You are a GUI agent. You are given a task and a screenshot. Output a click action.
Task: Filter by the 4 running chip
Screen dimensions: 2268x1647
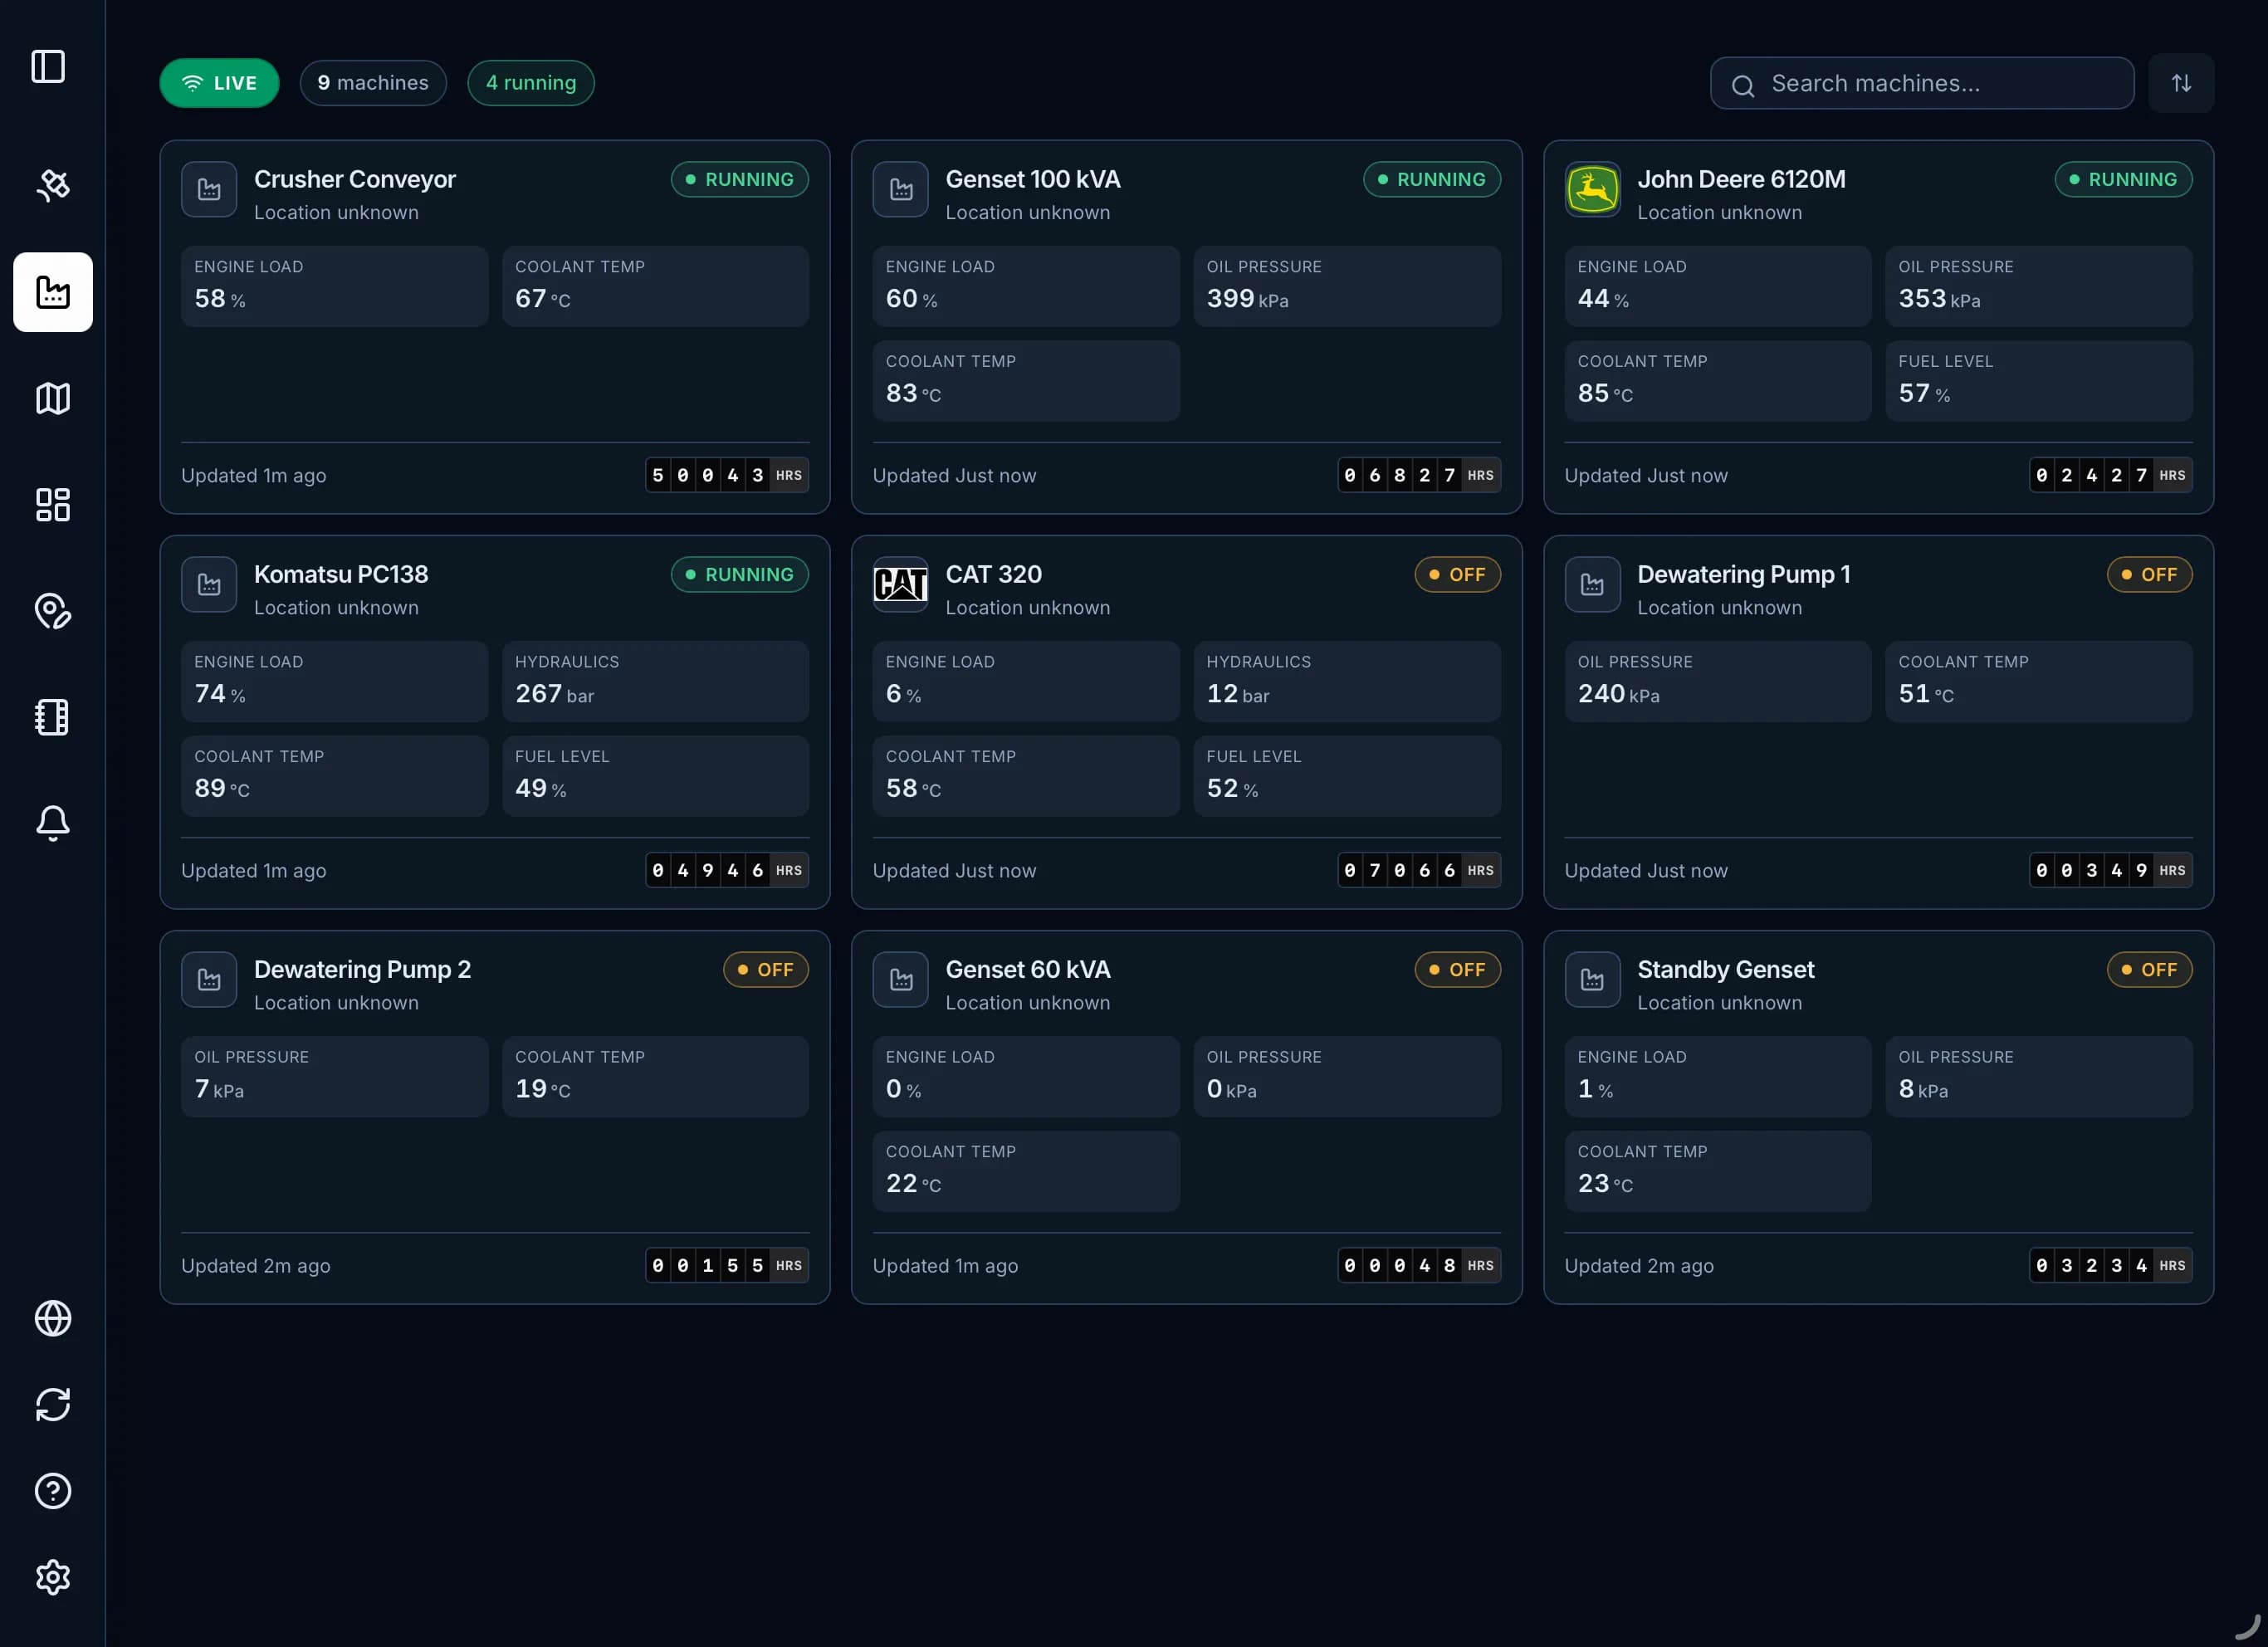pyautogui.click(x=531, y=83)
